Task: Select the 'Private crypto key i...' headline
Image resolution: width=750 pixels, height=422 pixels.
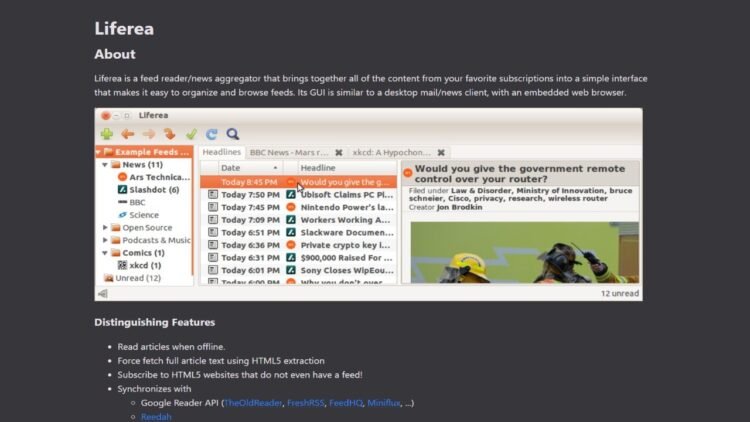Action: point(345,245)
